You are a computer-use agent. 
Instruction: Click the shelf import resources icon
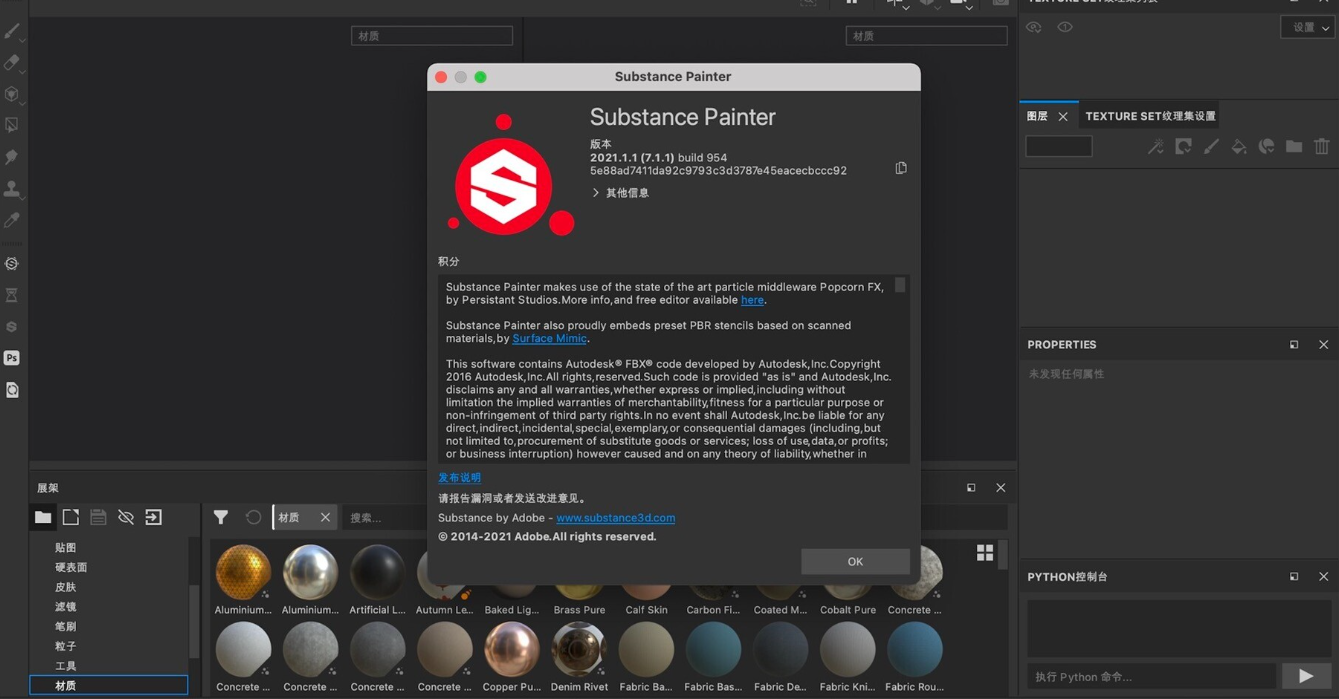(x=154, y=517)
